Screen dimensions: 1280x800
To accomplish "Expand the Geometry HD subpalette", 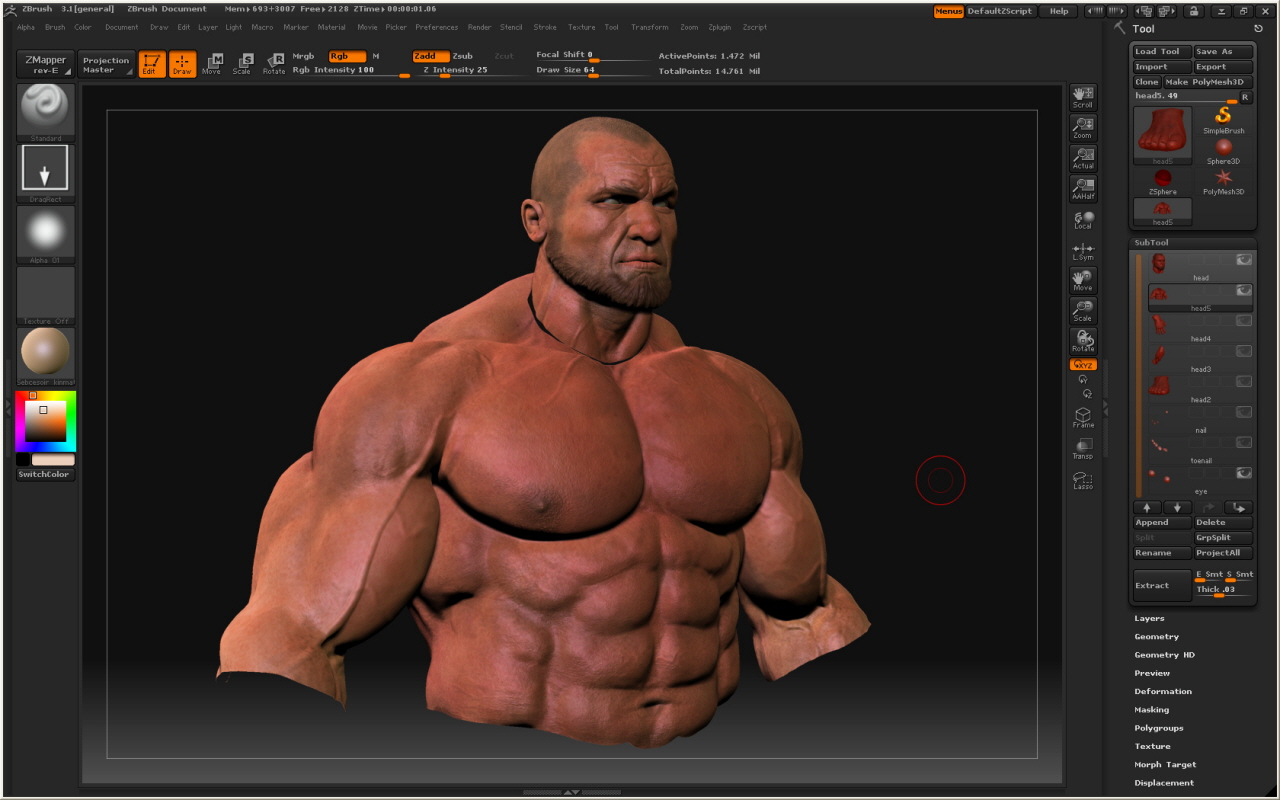I will click(x=1164, y=655).
